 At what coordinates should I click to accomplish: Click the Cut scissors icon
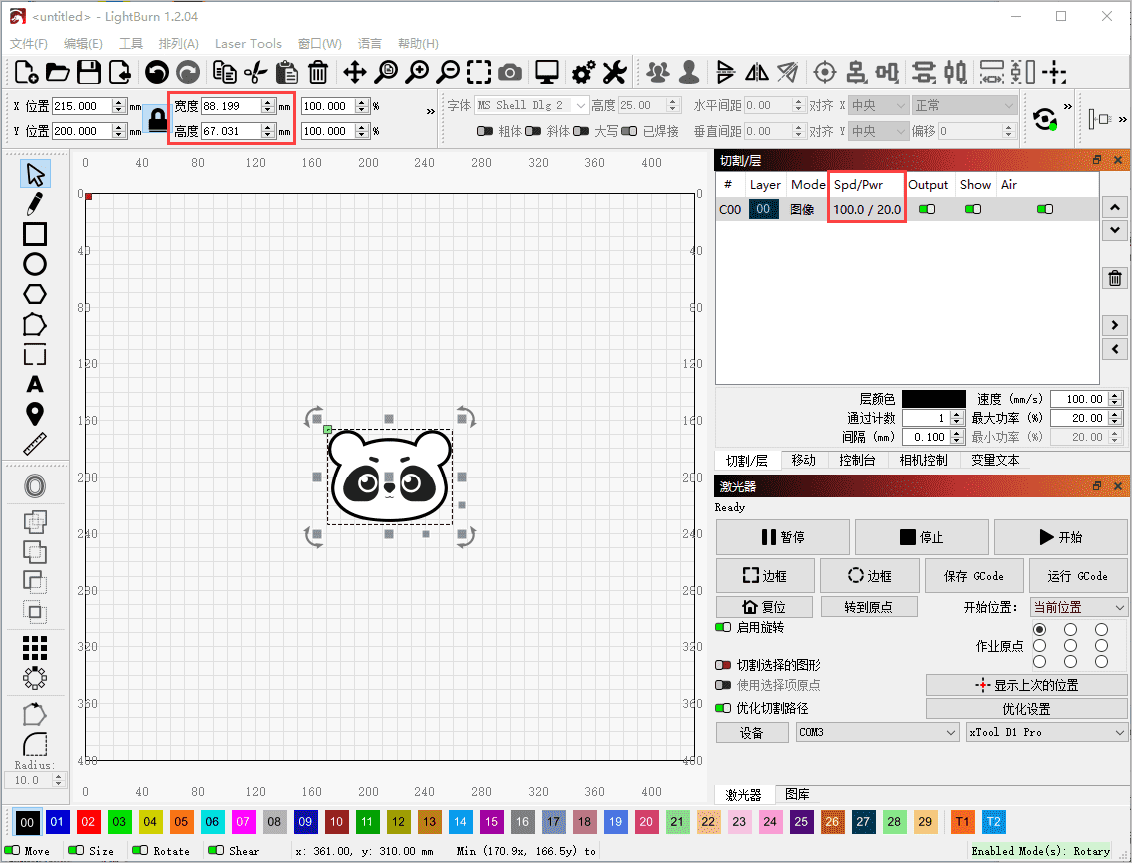point(256,72)
